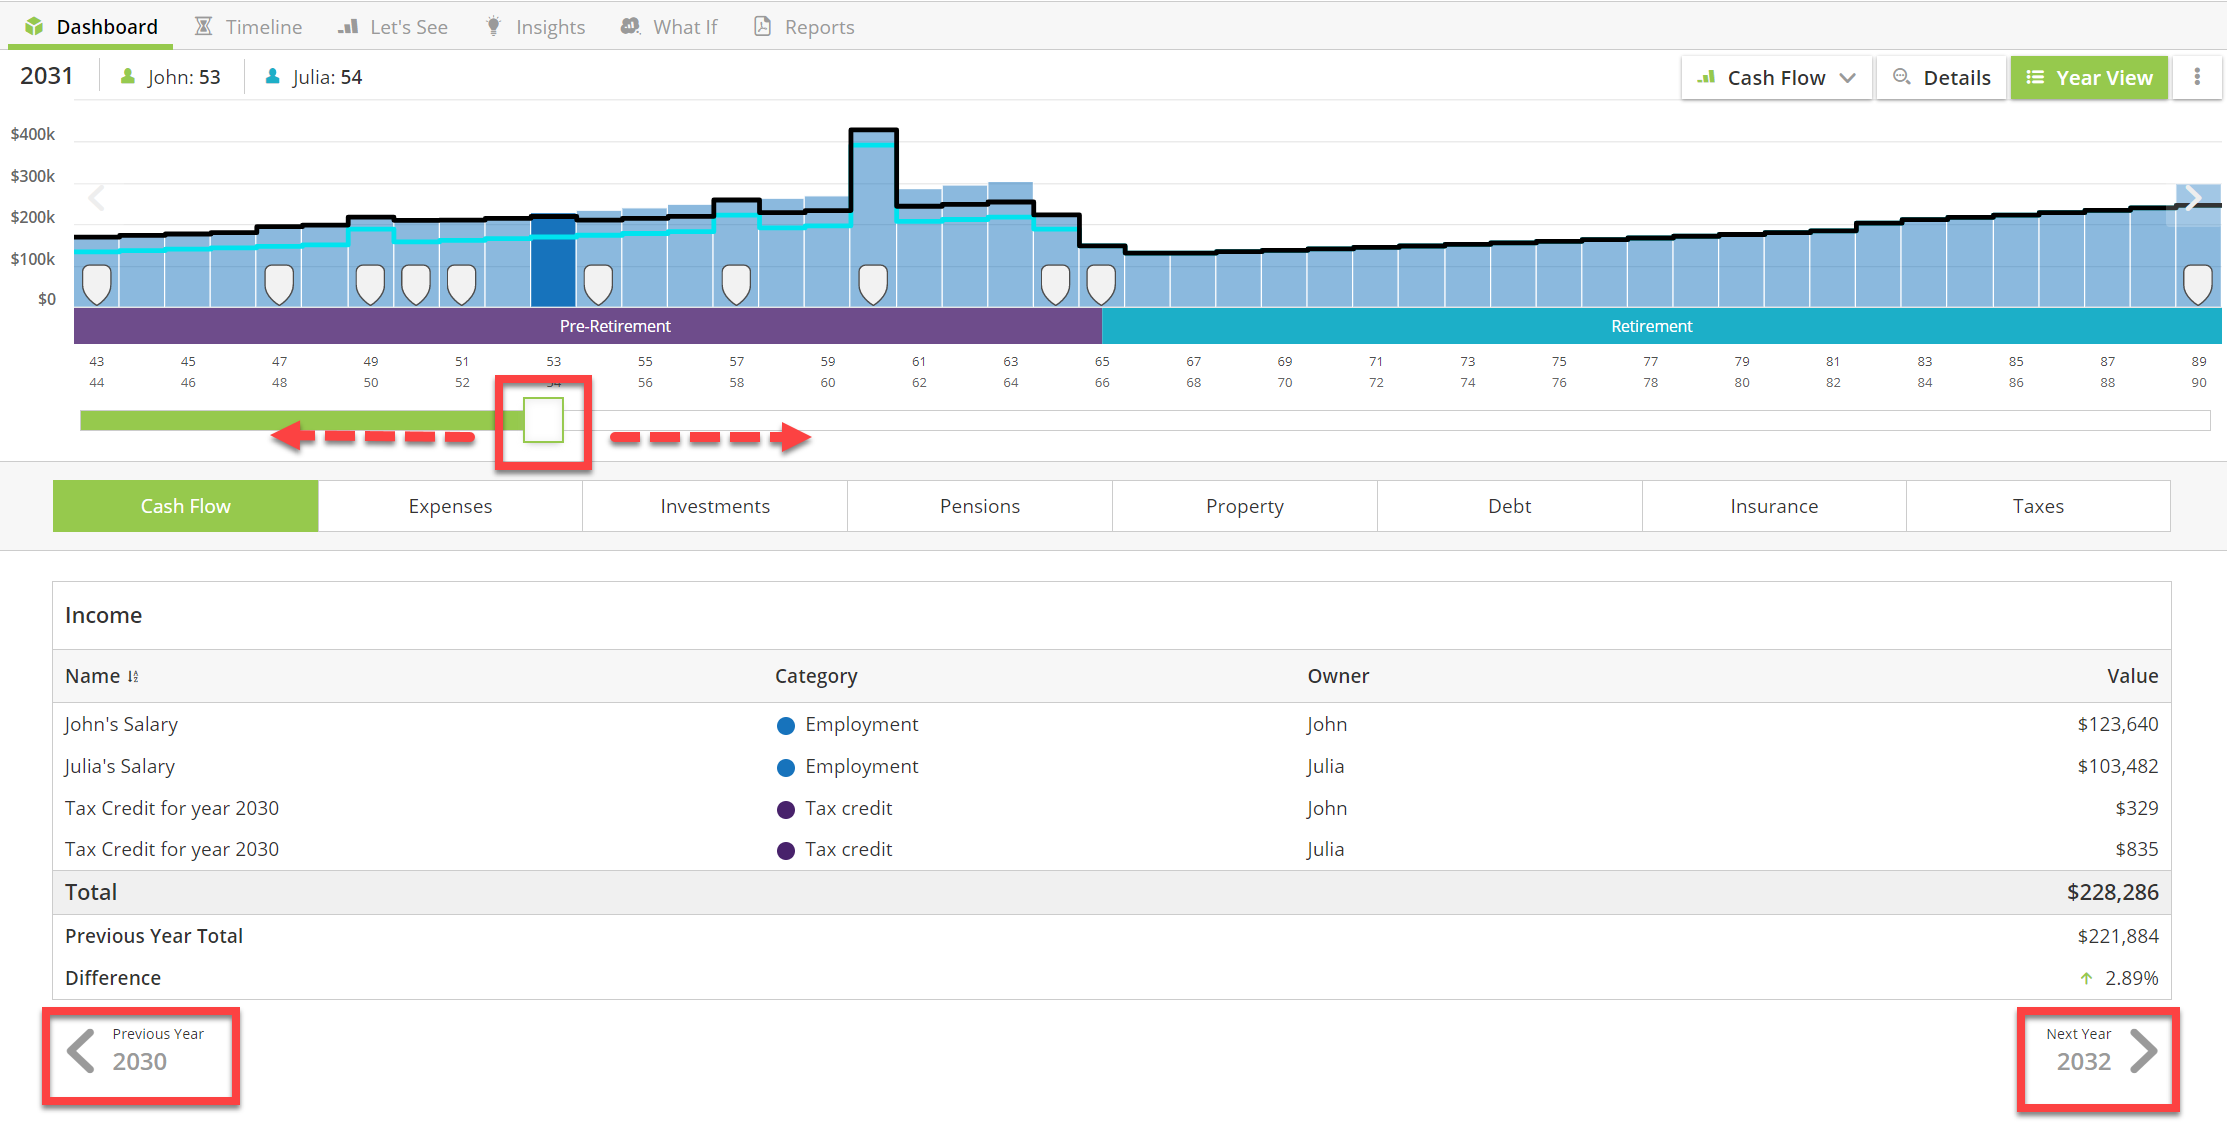This screenshot has width=2227, height=1124.
Task: Click the chart's left scroll arrow
Action: coord(96,198)
